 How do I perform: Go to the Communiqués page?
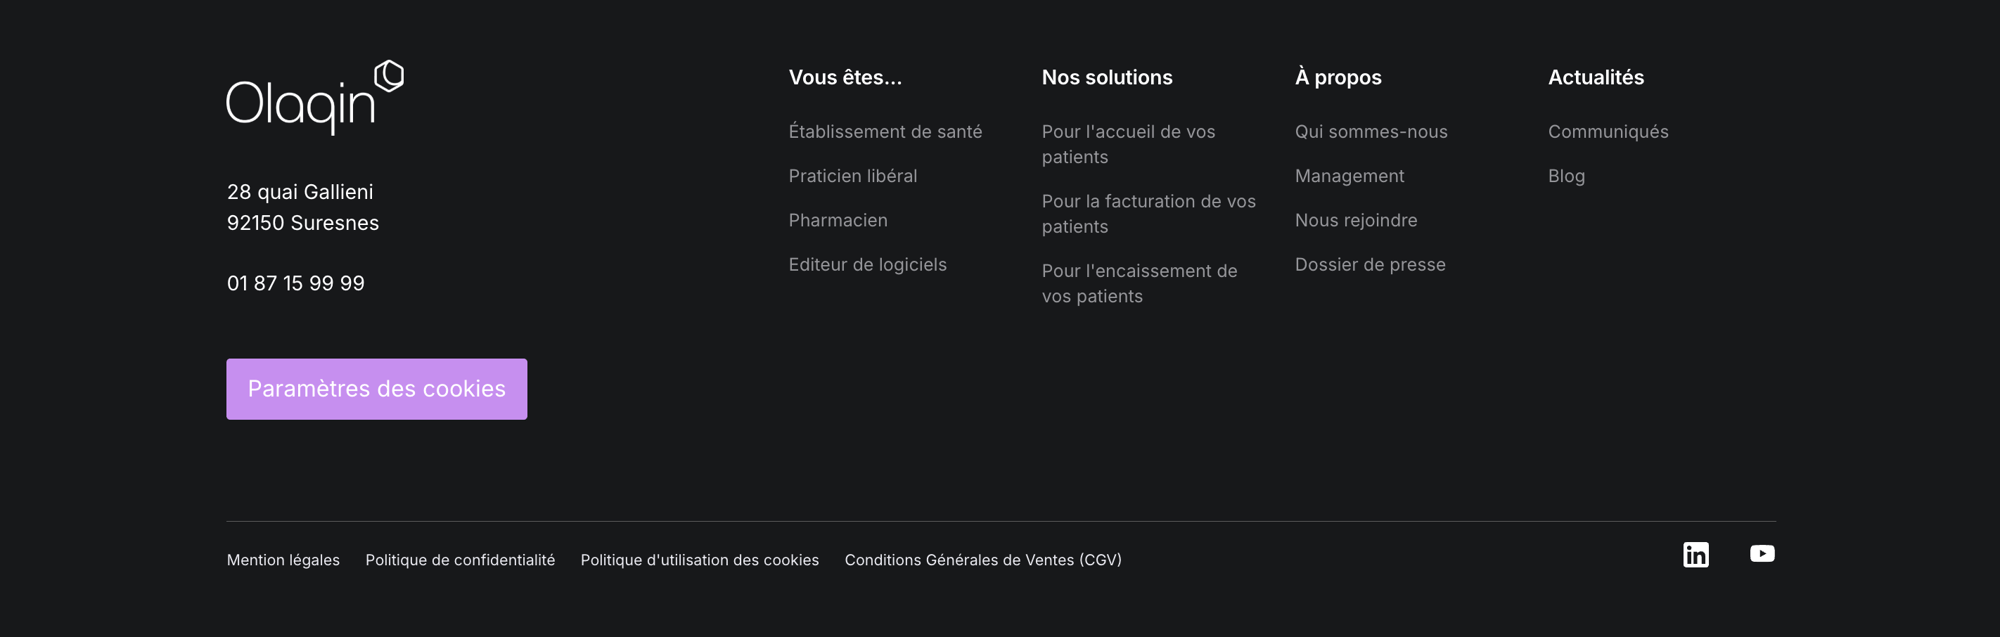coord(1607,132)
